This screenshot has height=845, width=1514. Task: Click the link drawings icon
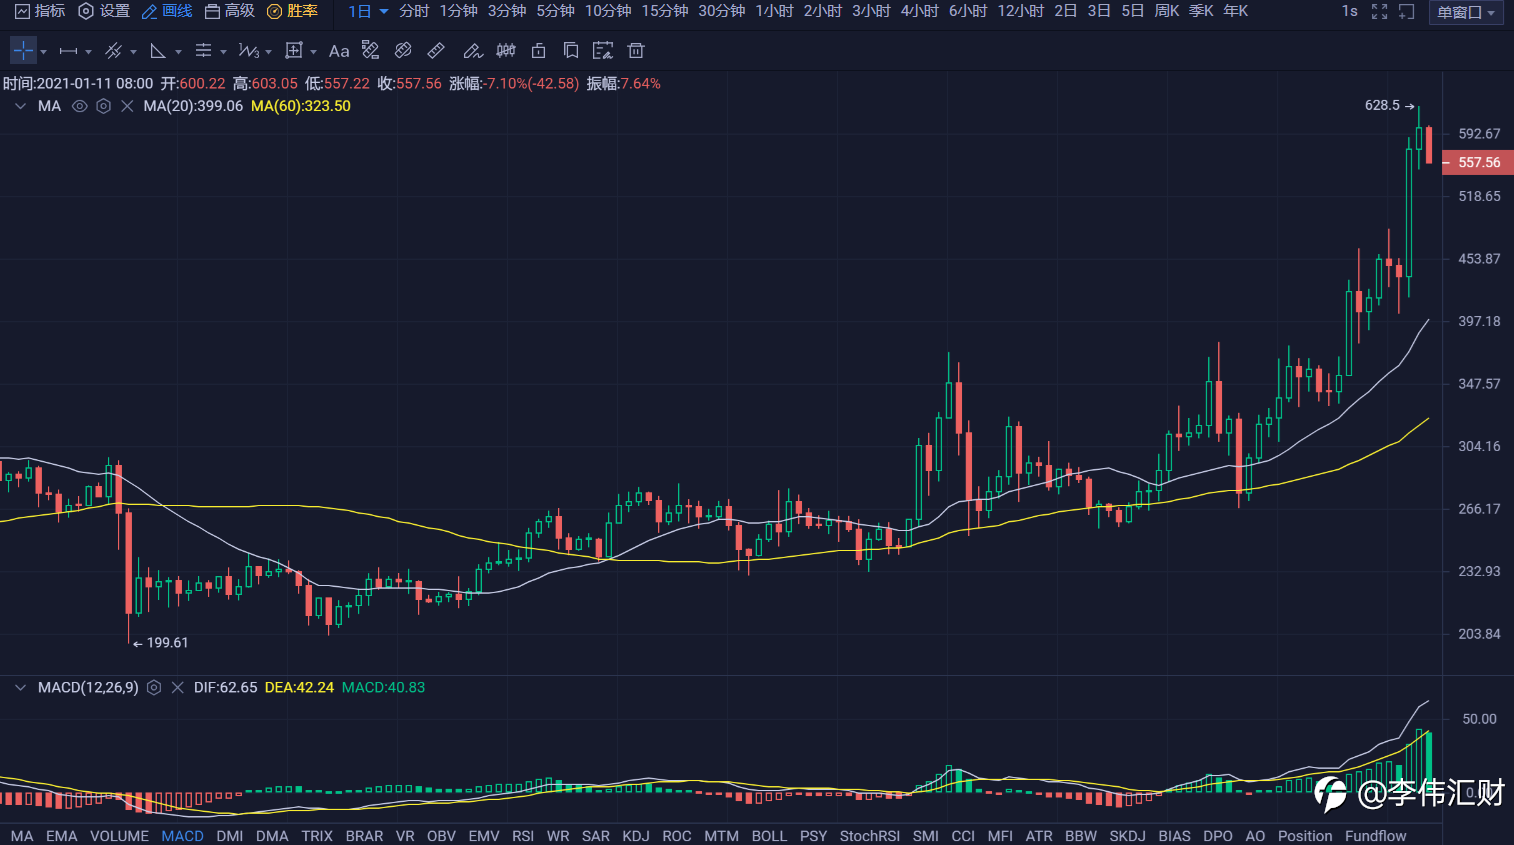(x=404, y=50)
